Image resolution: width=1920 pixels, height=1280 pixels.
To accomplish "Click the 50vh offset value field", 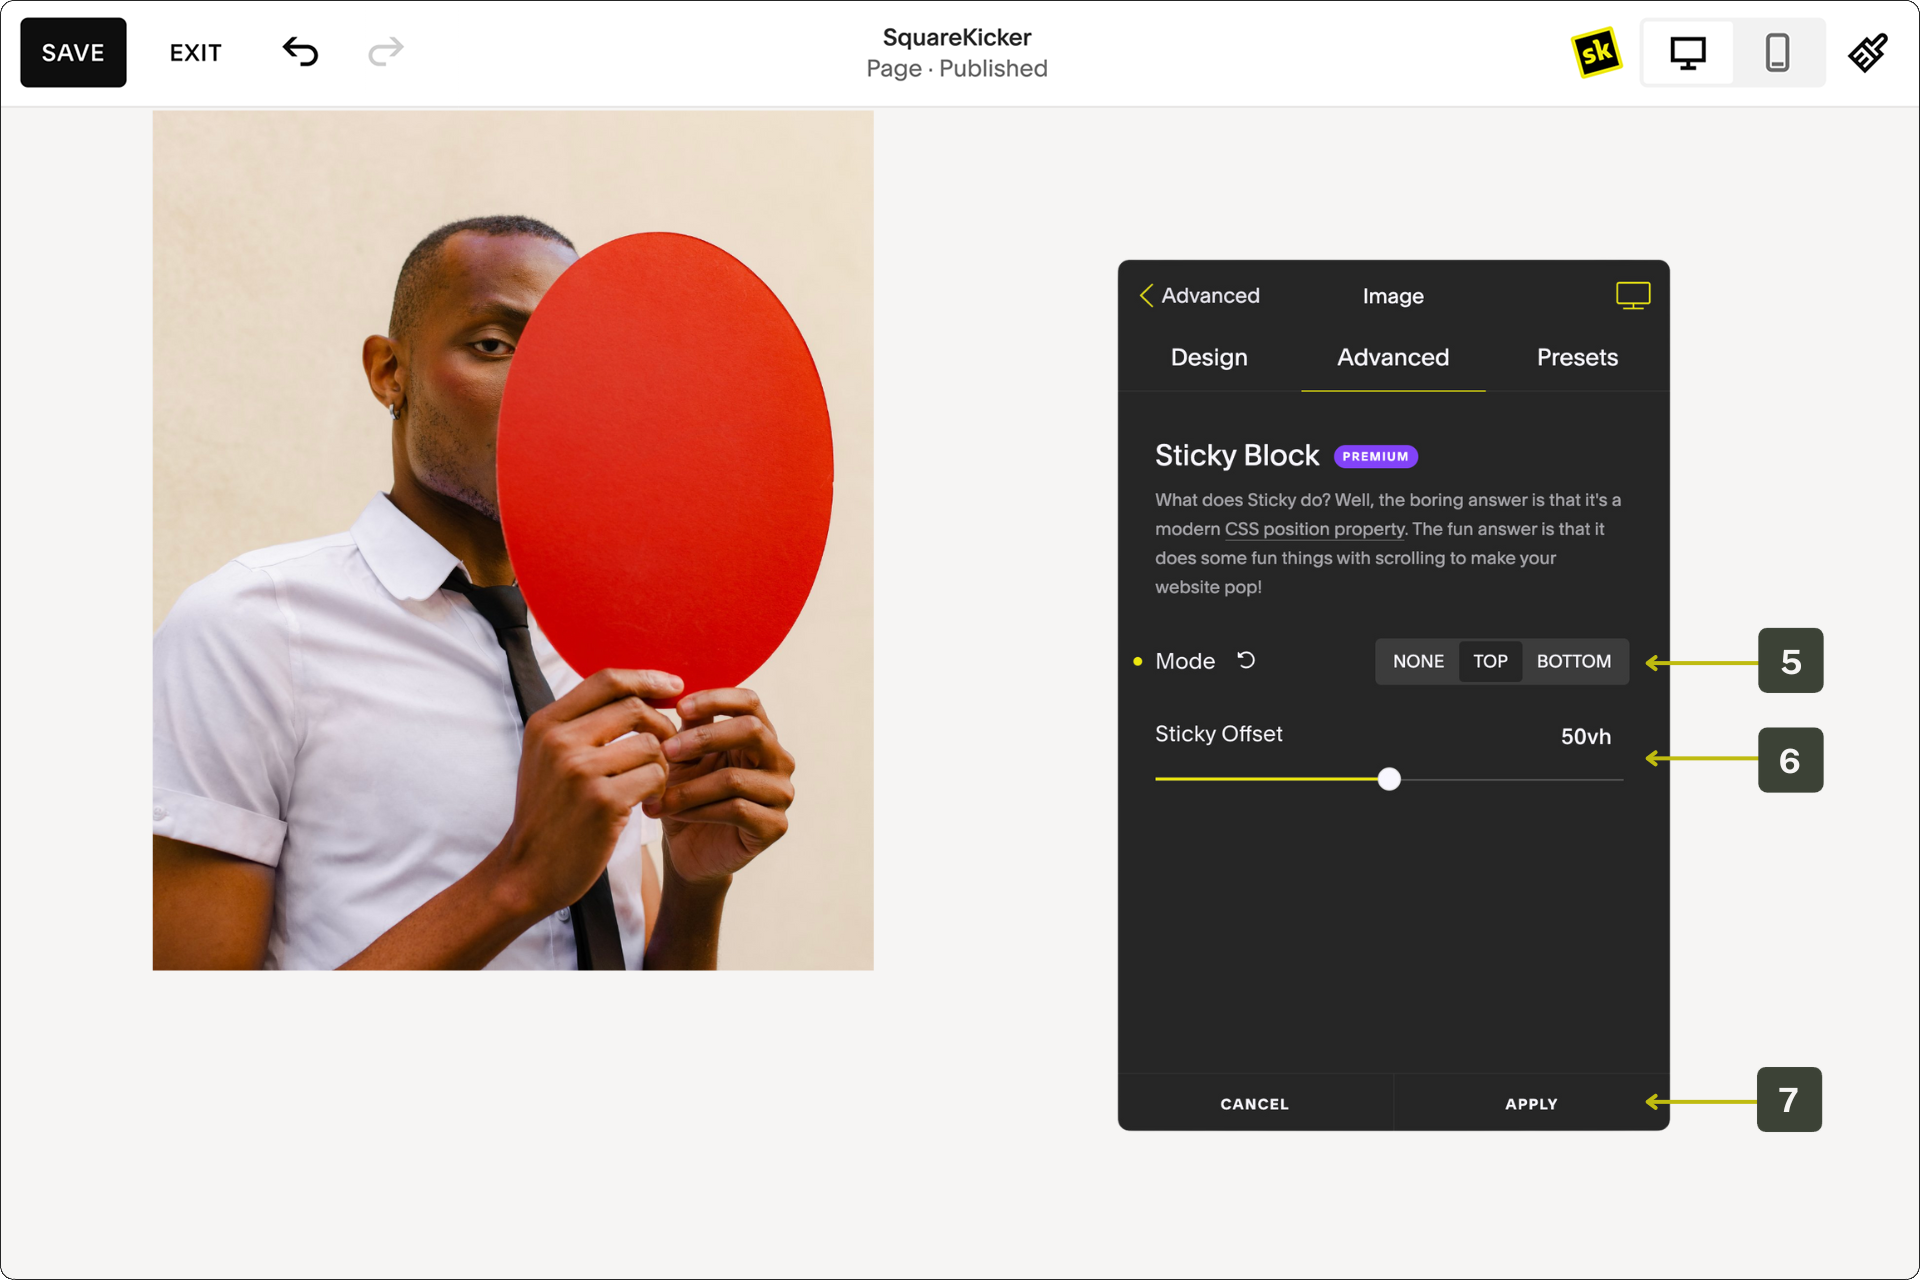I will click(x=1585, y=737).
